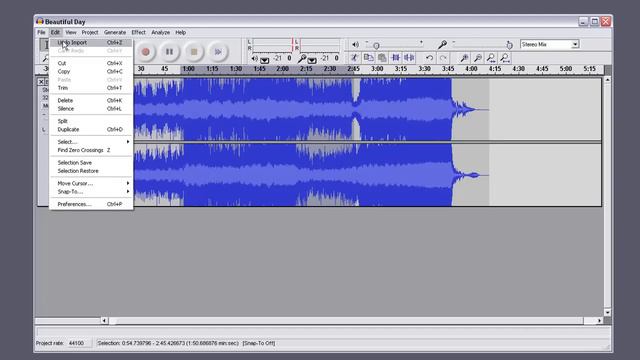Click the recording meter microphone icon

tap(302, 59)
